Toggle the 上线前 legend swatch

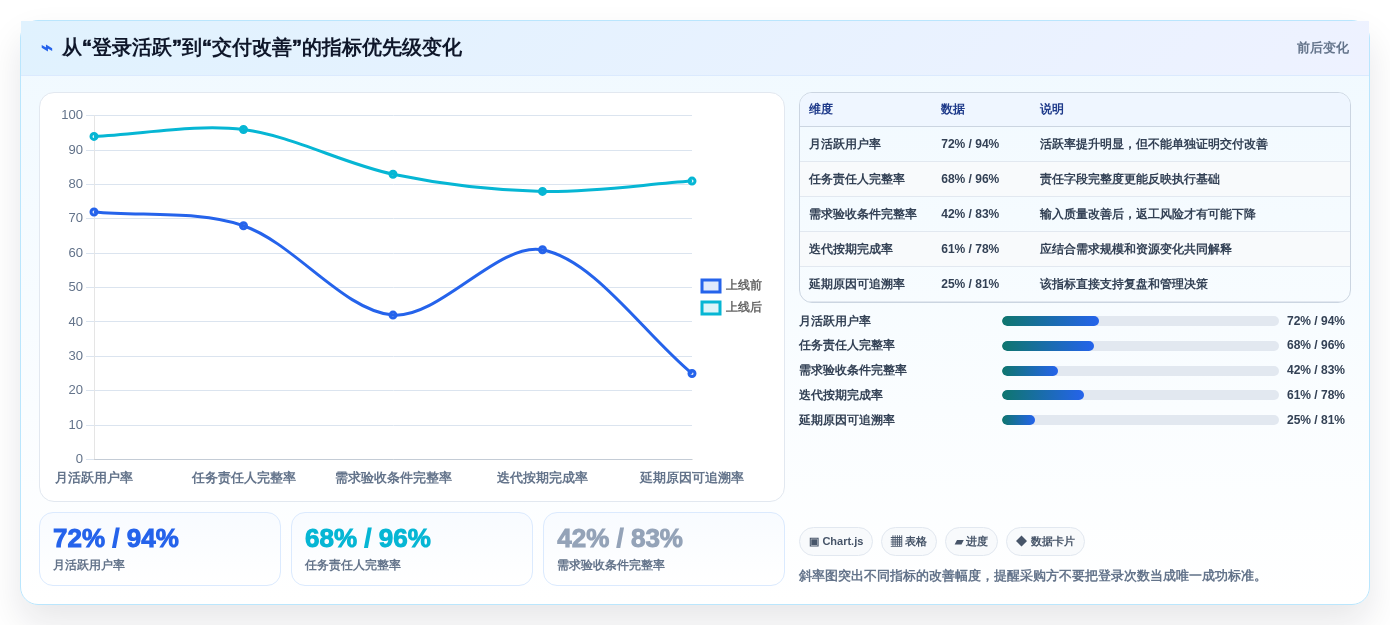[711, 286]
